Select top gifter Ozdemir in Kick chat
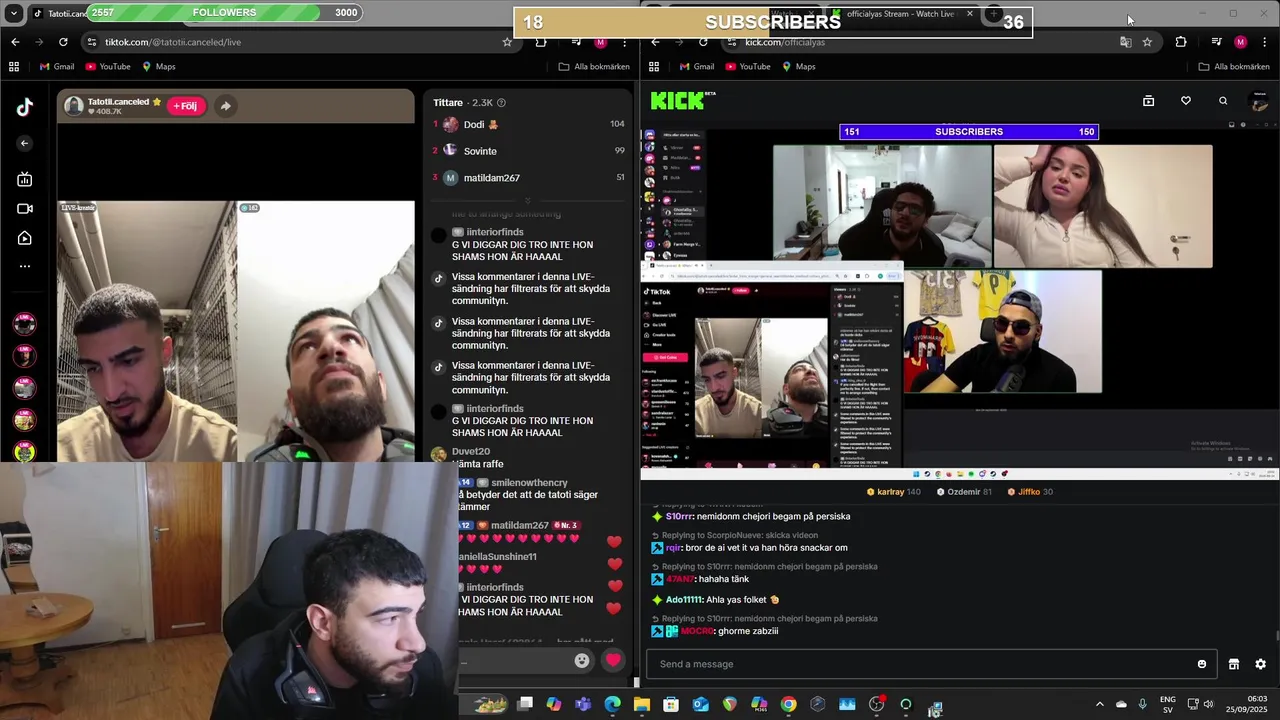The image size is (1280, 720). 964,492
